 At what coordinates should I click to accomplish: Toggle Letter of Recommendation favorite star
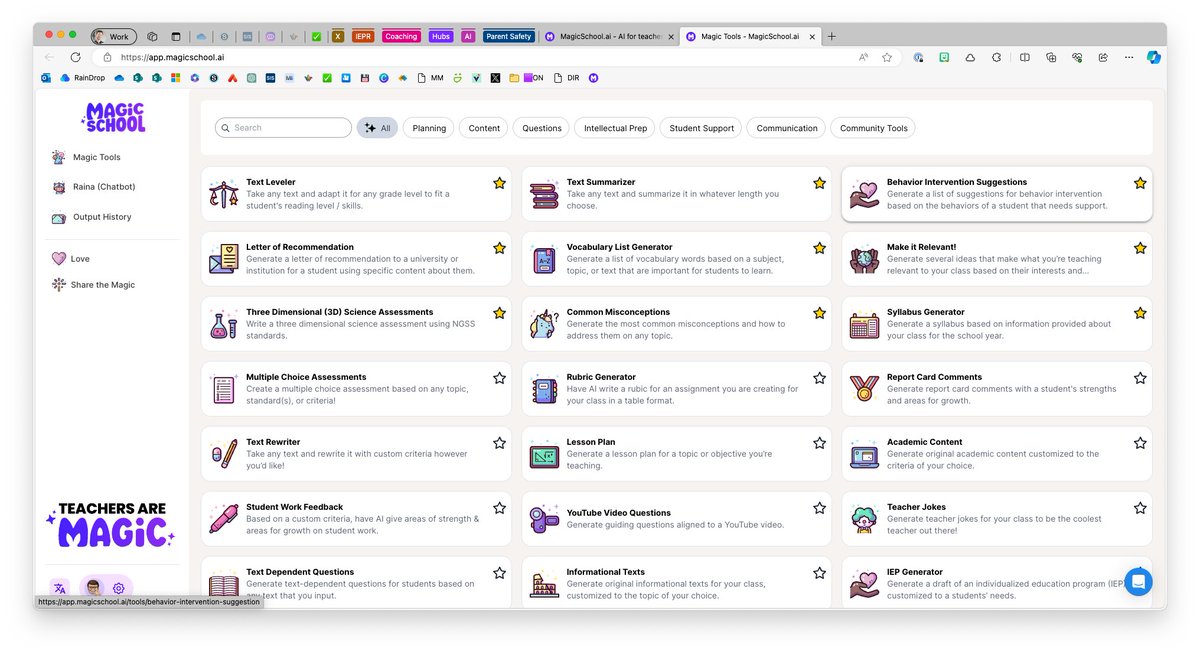(x=499, y=248)
